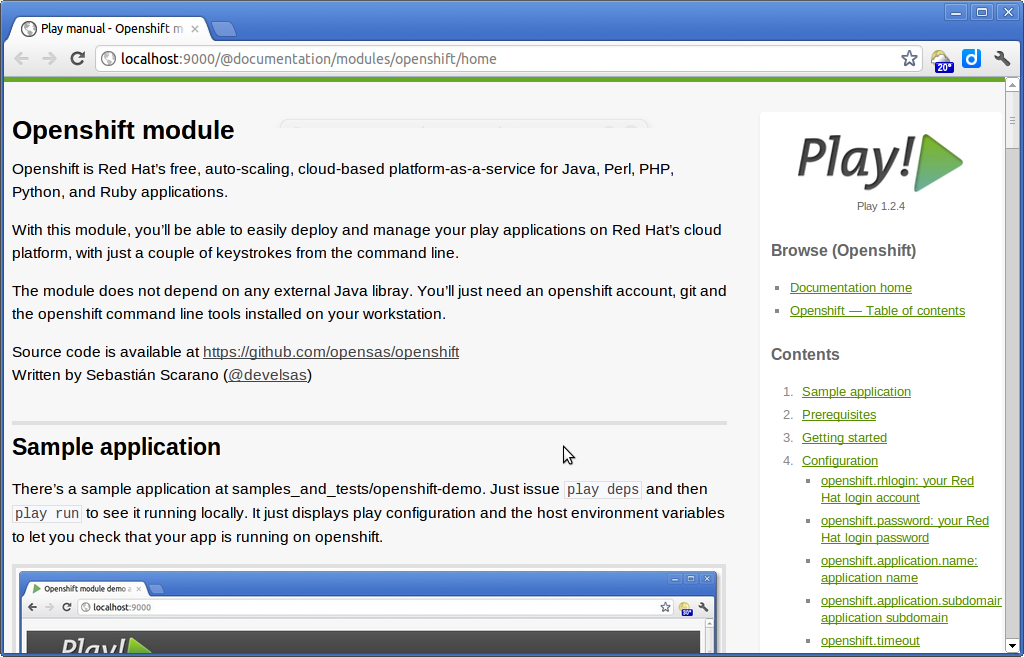This screenshot has width=1024, height=657.
Task: Click the vertical scrollbar thumb
Action: click(x=1012, y=120)
